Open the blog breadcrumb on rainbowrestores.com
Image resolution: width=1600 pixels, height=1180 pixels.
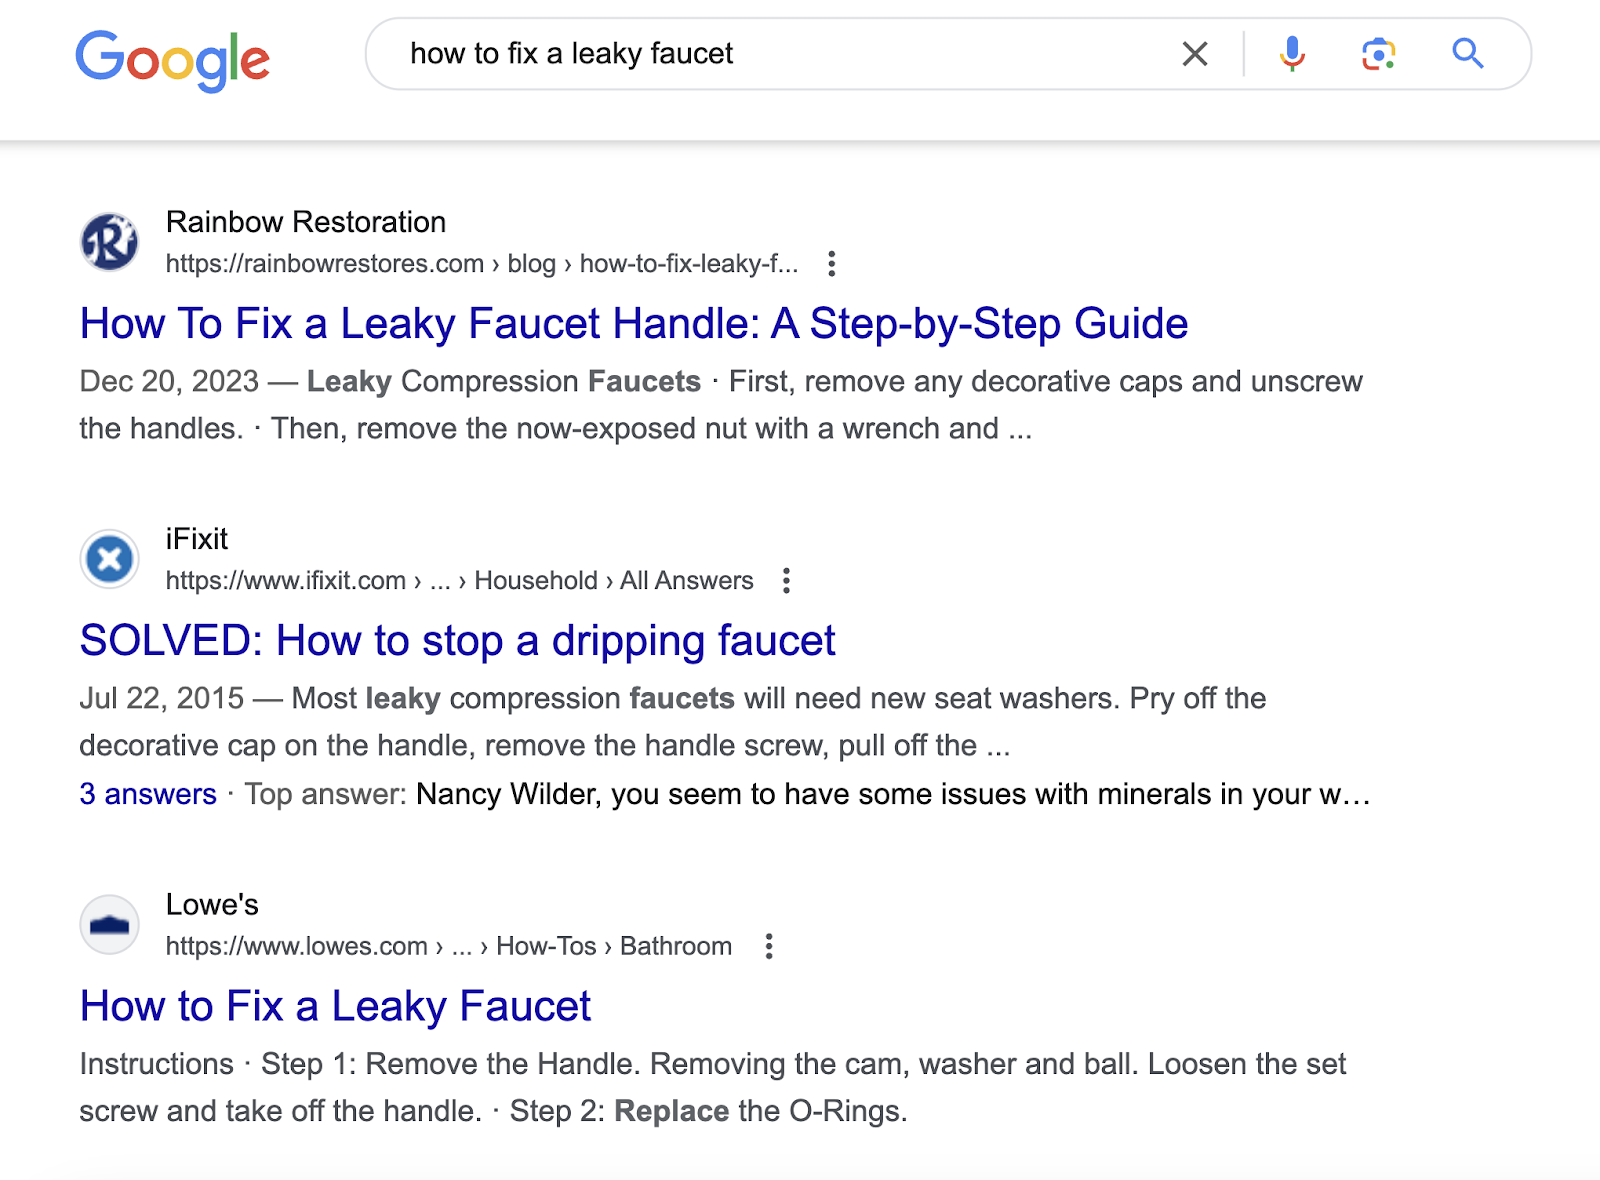pos(530,263)
